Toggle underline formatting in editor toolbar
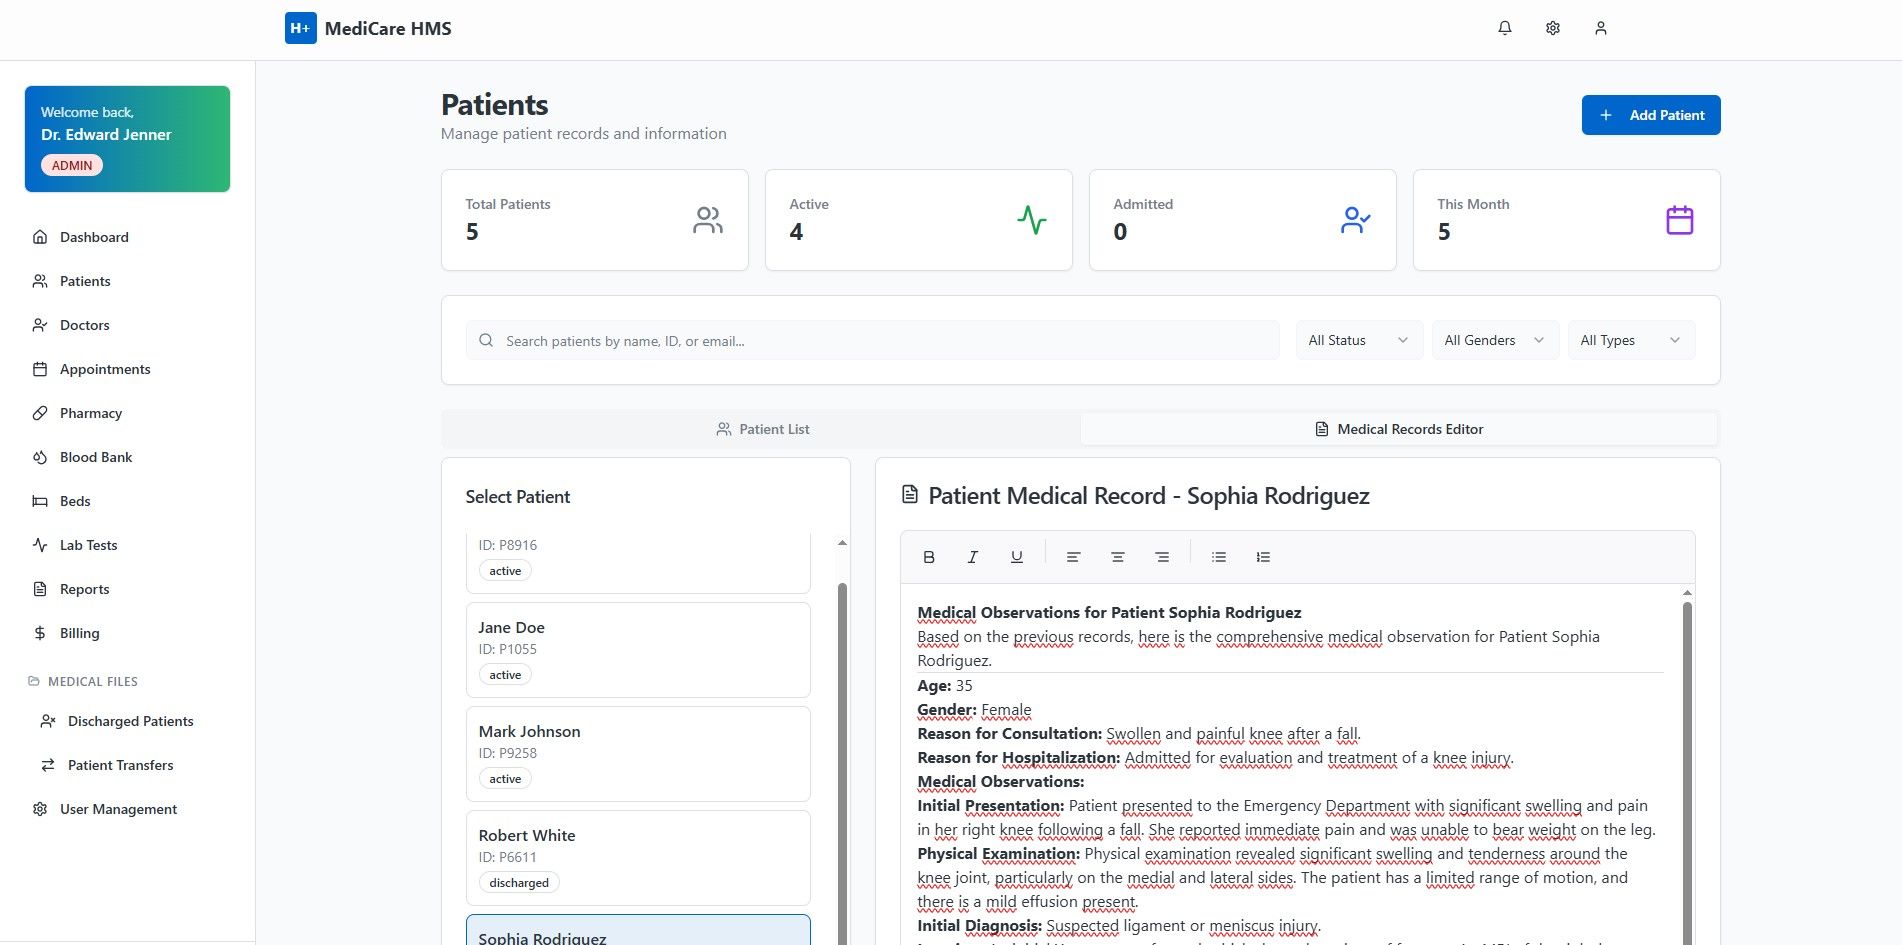This screenshot has height=945, width=1902. (x=1016, y=557)
